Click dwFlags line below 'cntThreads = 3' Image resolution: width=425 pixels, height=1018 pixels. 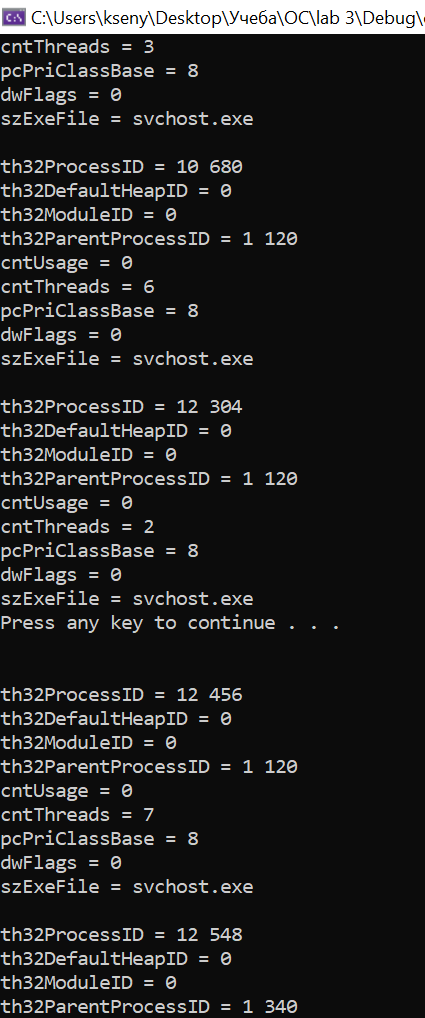tap(61, 95)
